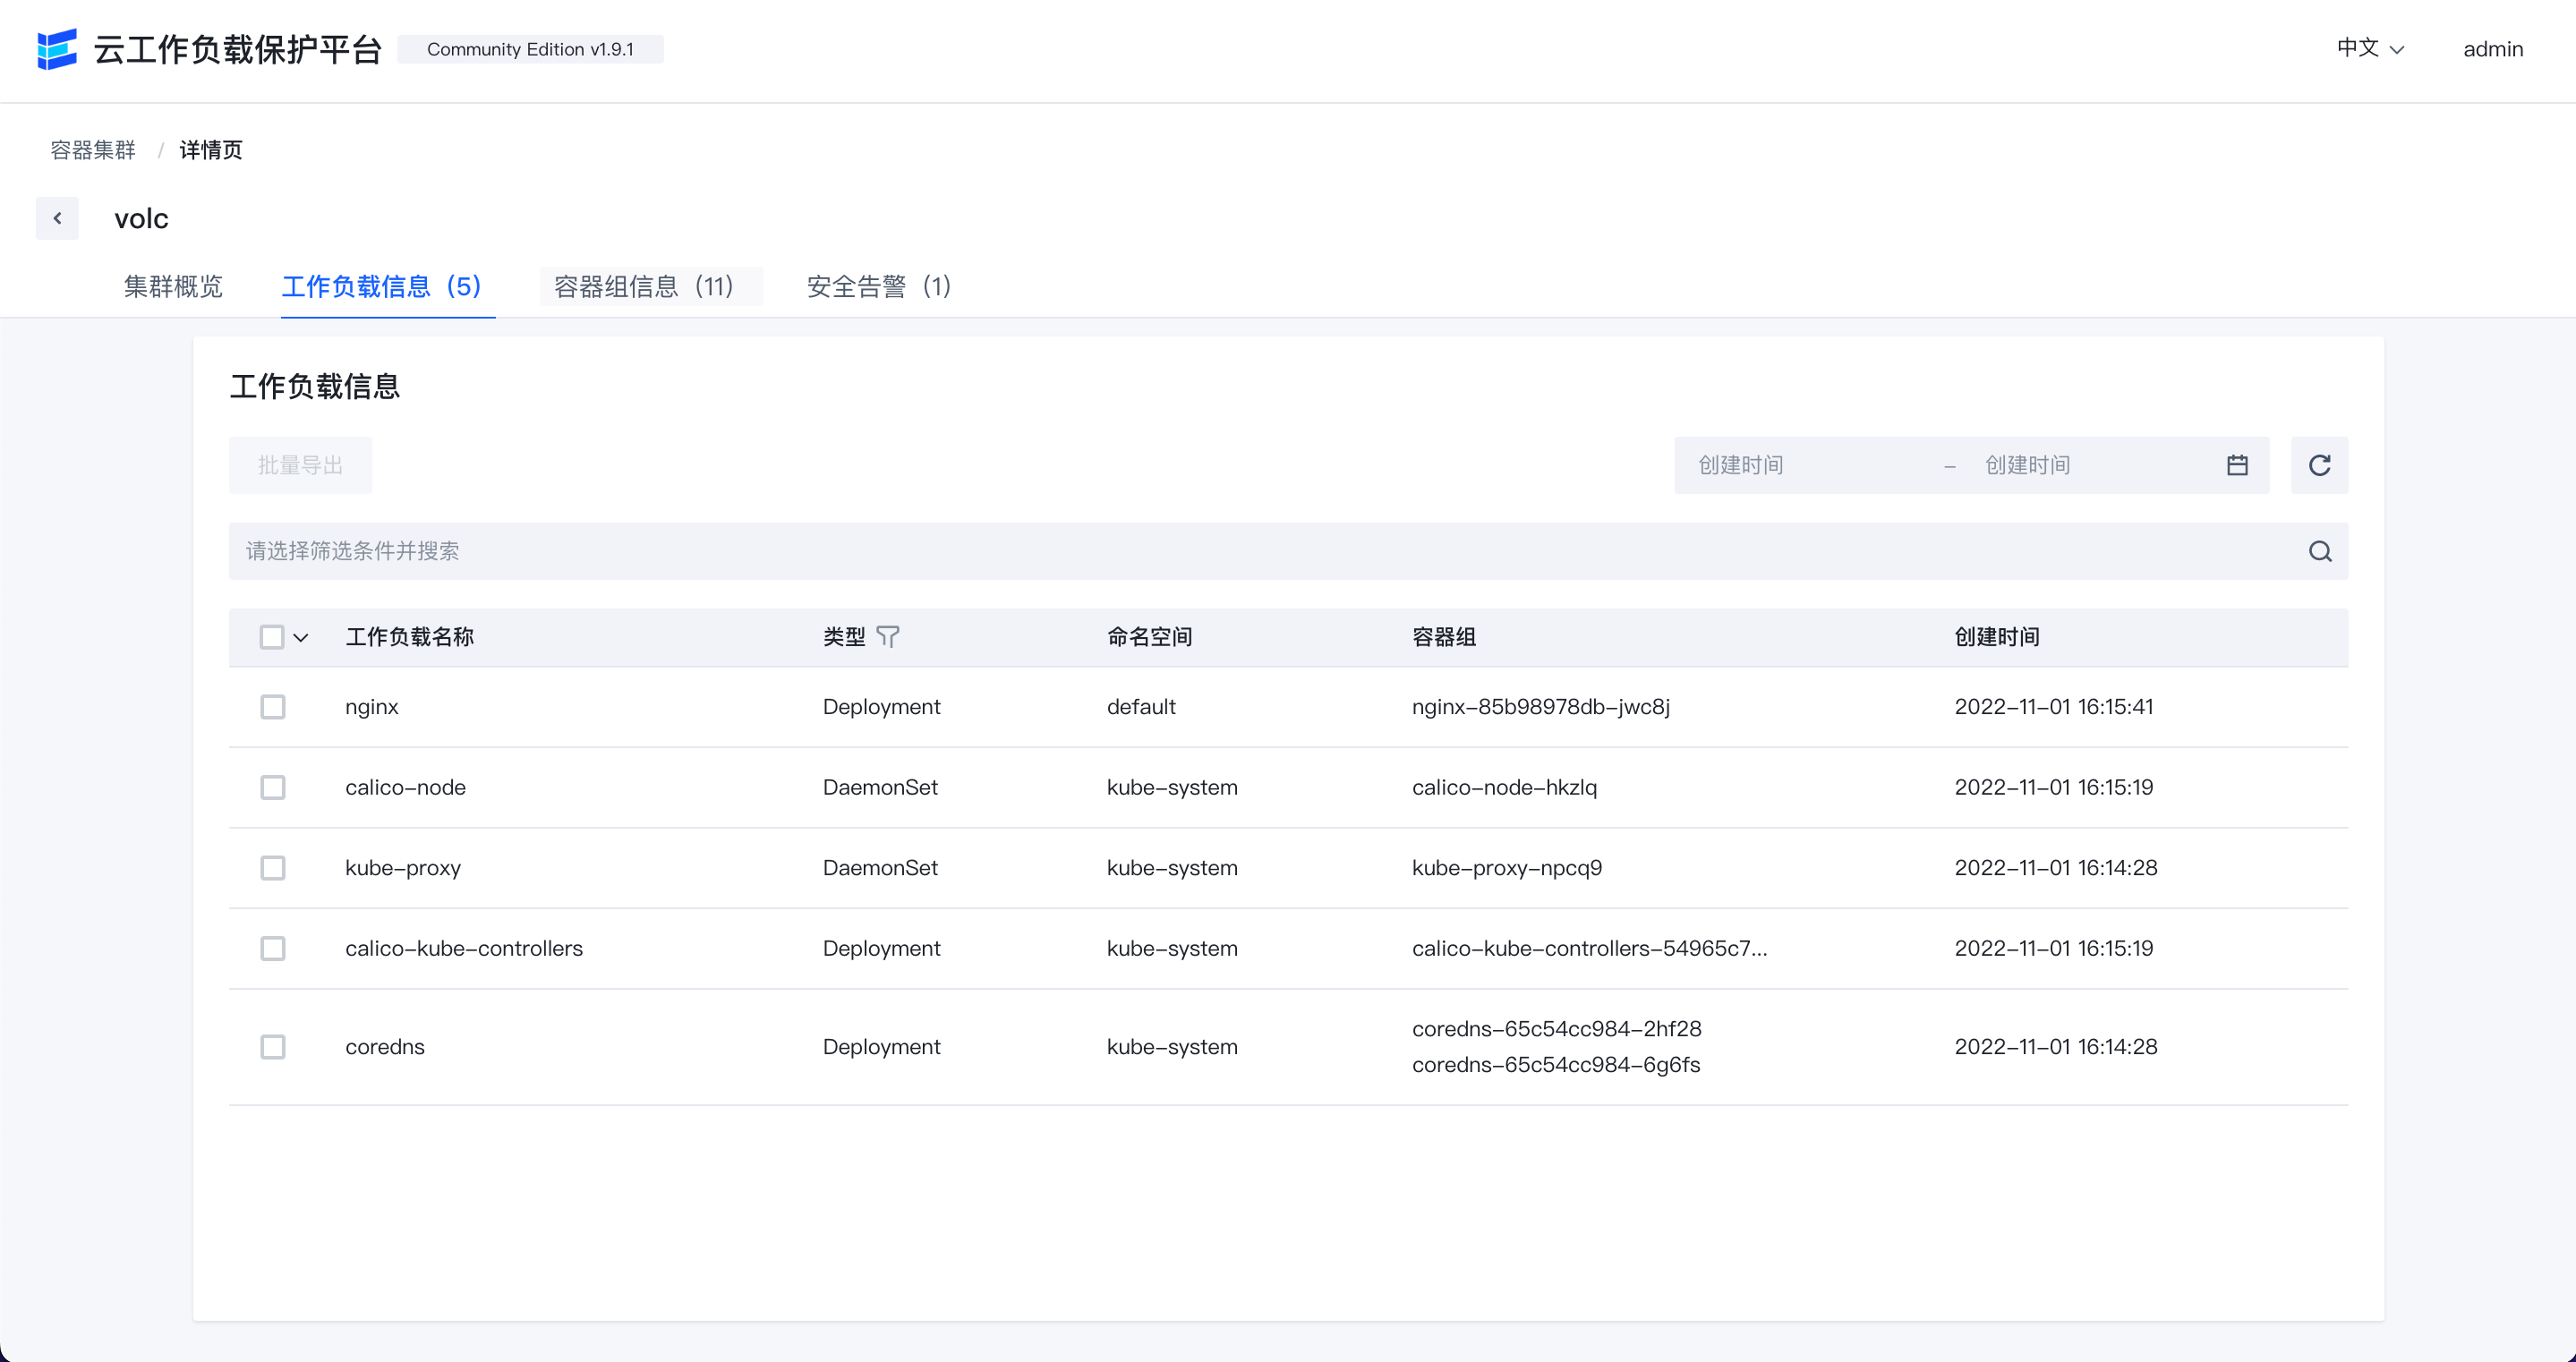Go to the 集群概览 tab

tap(173, 287)
